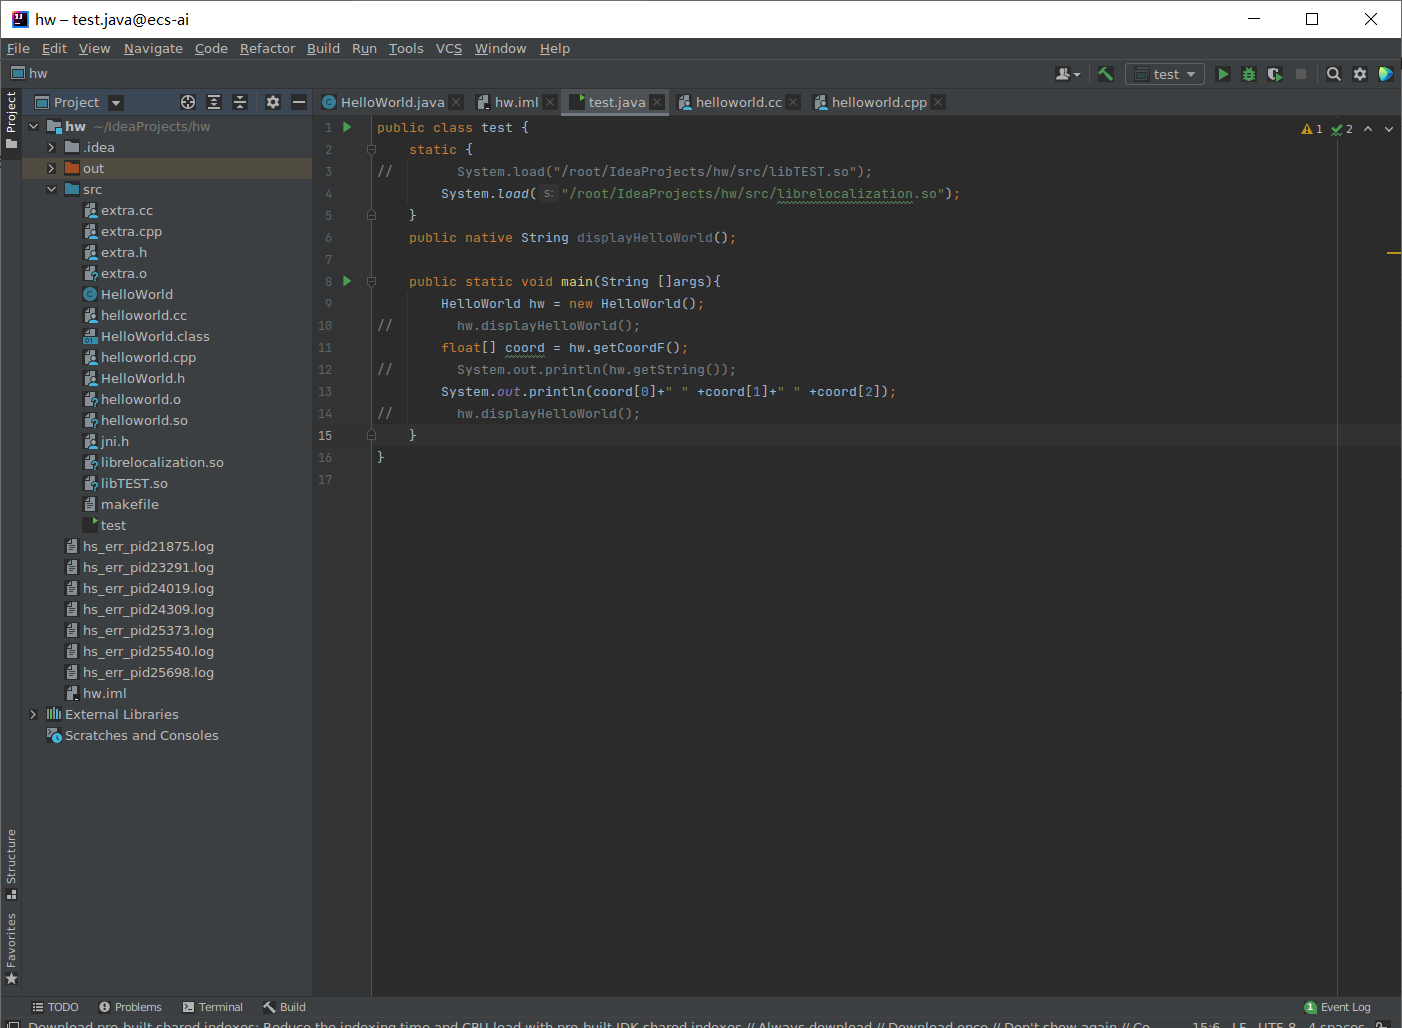
Task: Click line number 15 in the gutter
Action: click(x=325, y=435)
